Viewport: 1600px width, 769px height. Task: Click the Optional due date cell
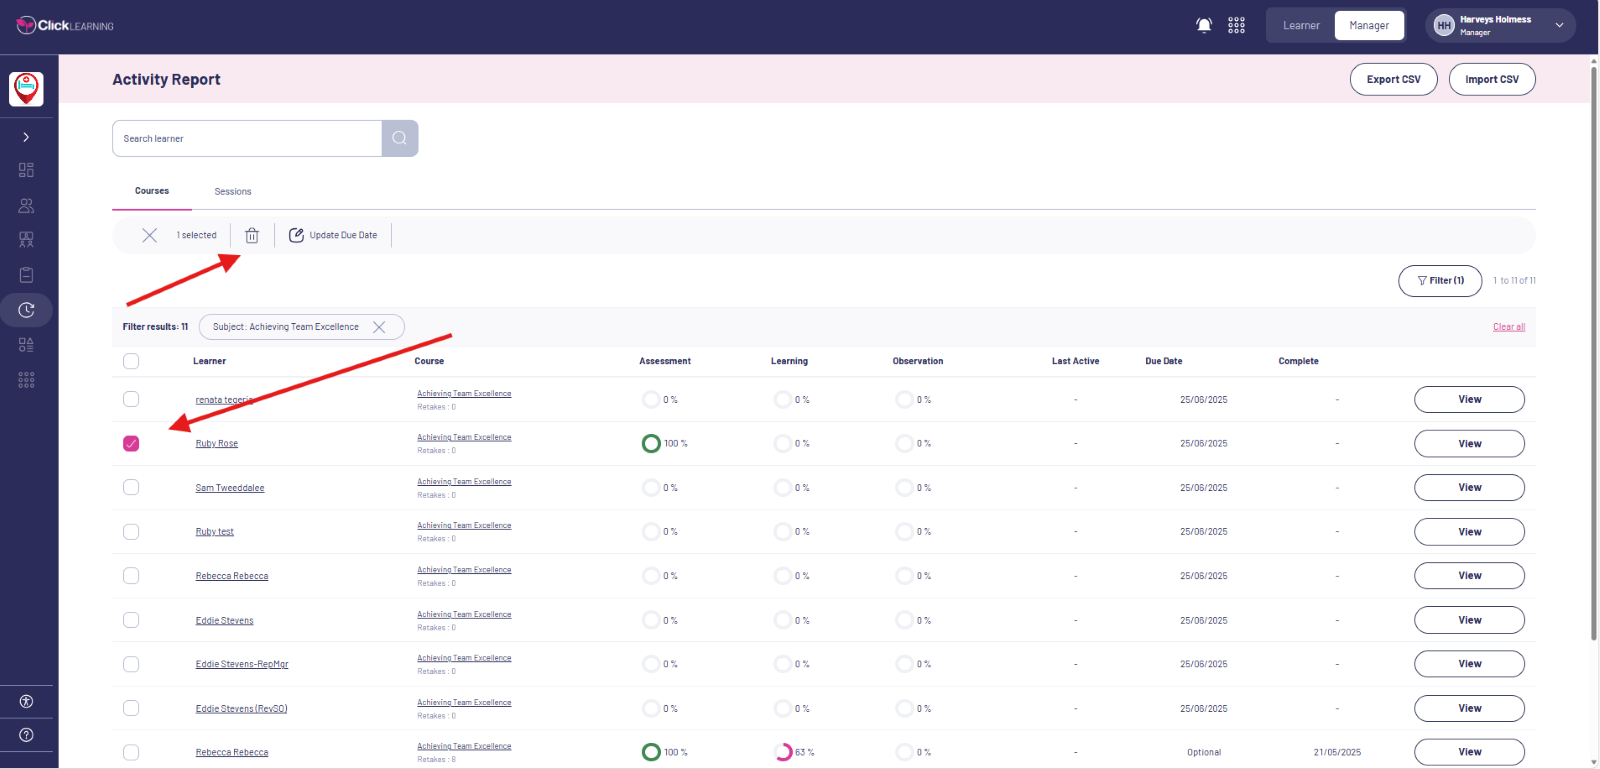tap(1204, 752)
